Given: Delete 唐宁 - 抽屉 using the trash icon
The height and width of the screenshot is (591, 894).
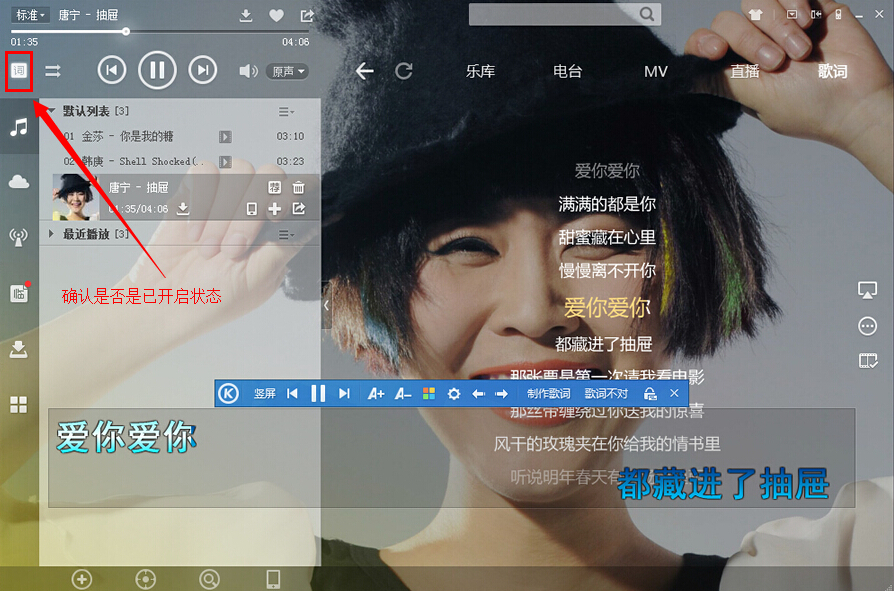Looking at the screenshot, I should pos(298,187).
